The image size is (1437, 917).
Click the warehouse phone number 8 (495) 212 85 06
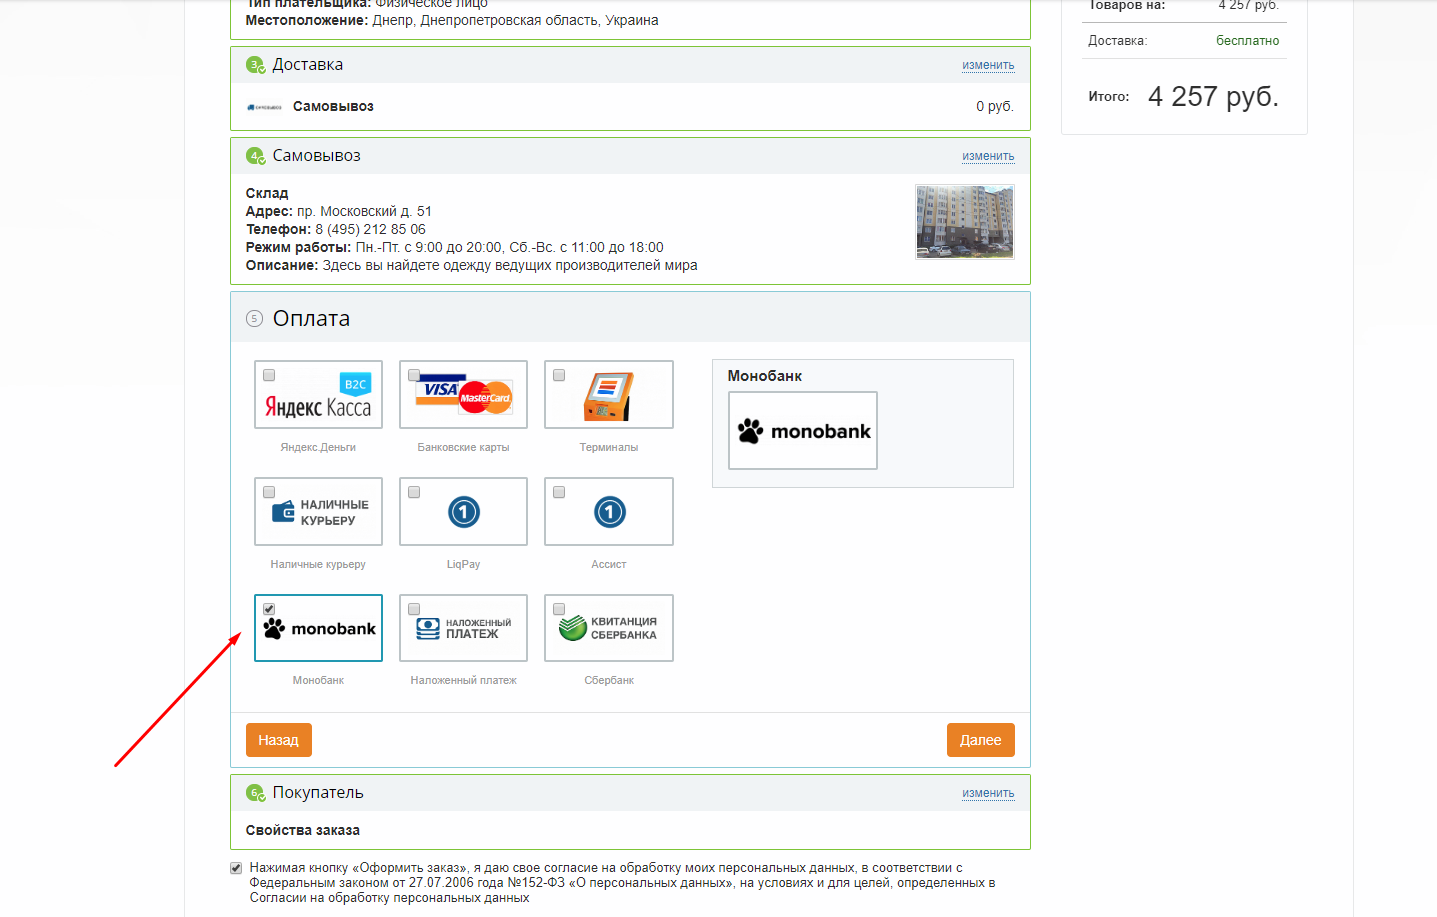(371, 229)
